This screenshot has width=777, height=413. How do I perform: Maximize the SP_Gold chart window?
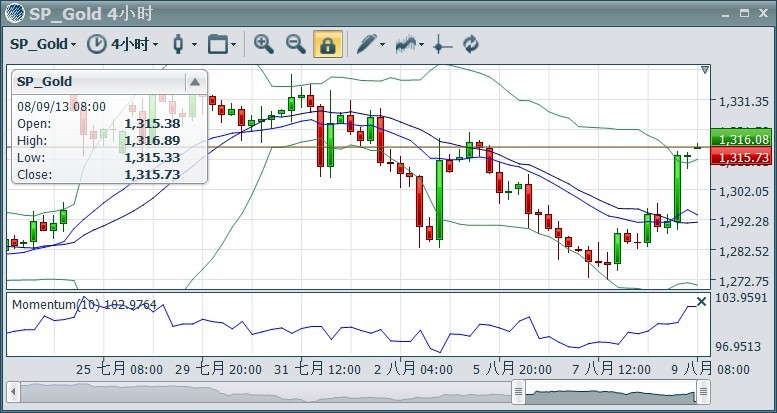coord(744,13)
